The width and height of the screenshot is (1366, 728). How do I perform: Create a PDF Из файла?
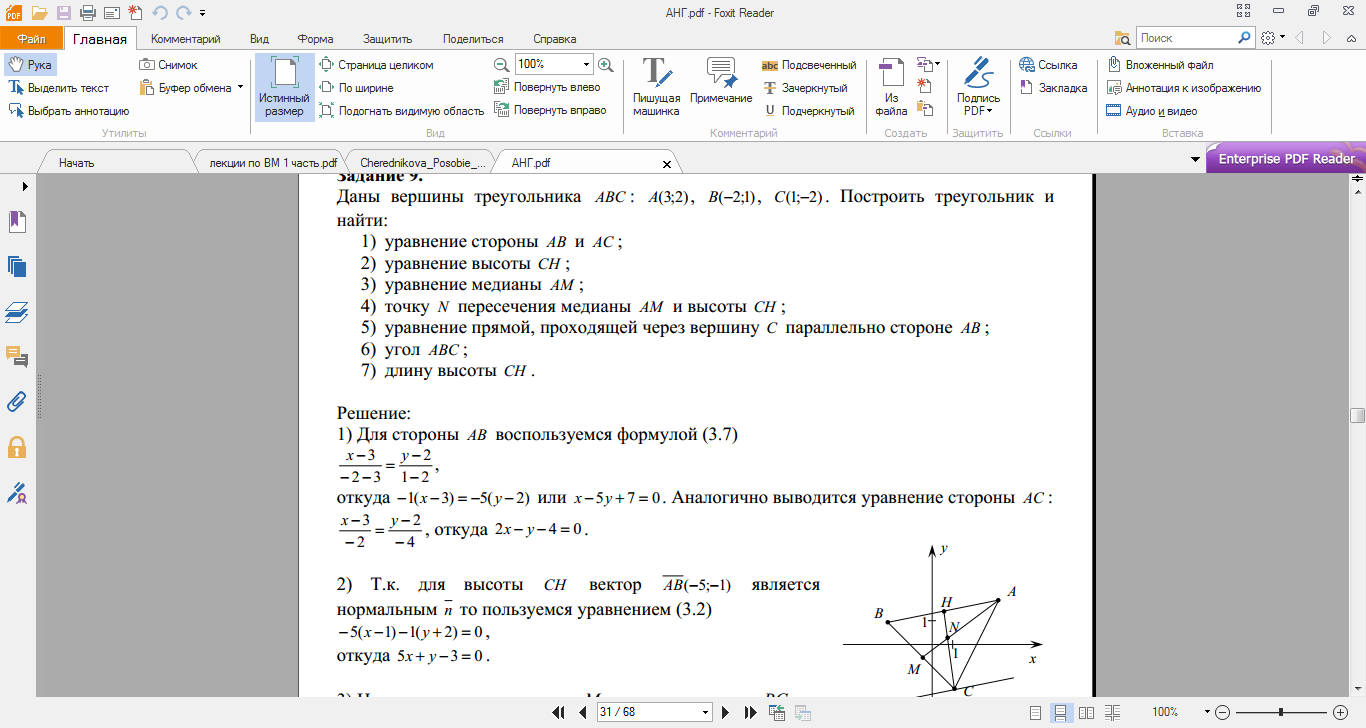click(x=891, y=87)
